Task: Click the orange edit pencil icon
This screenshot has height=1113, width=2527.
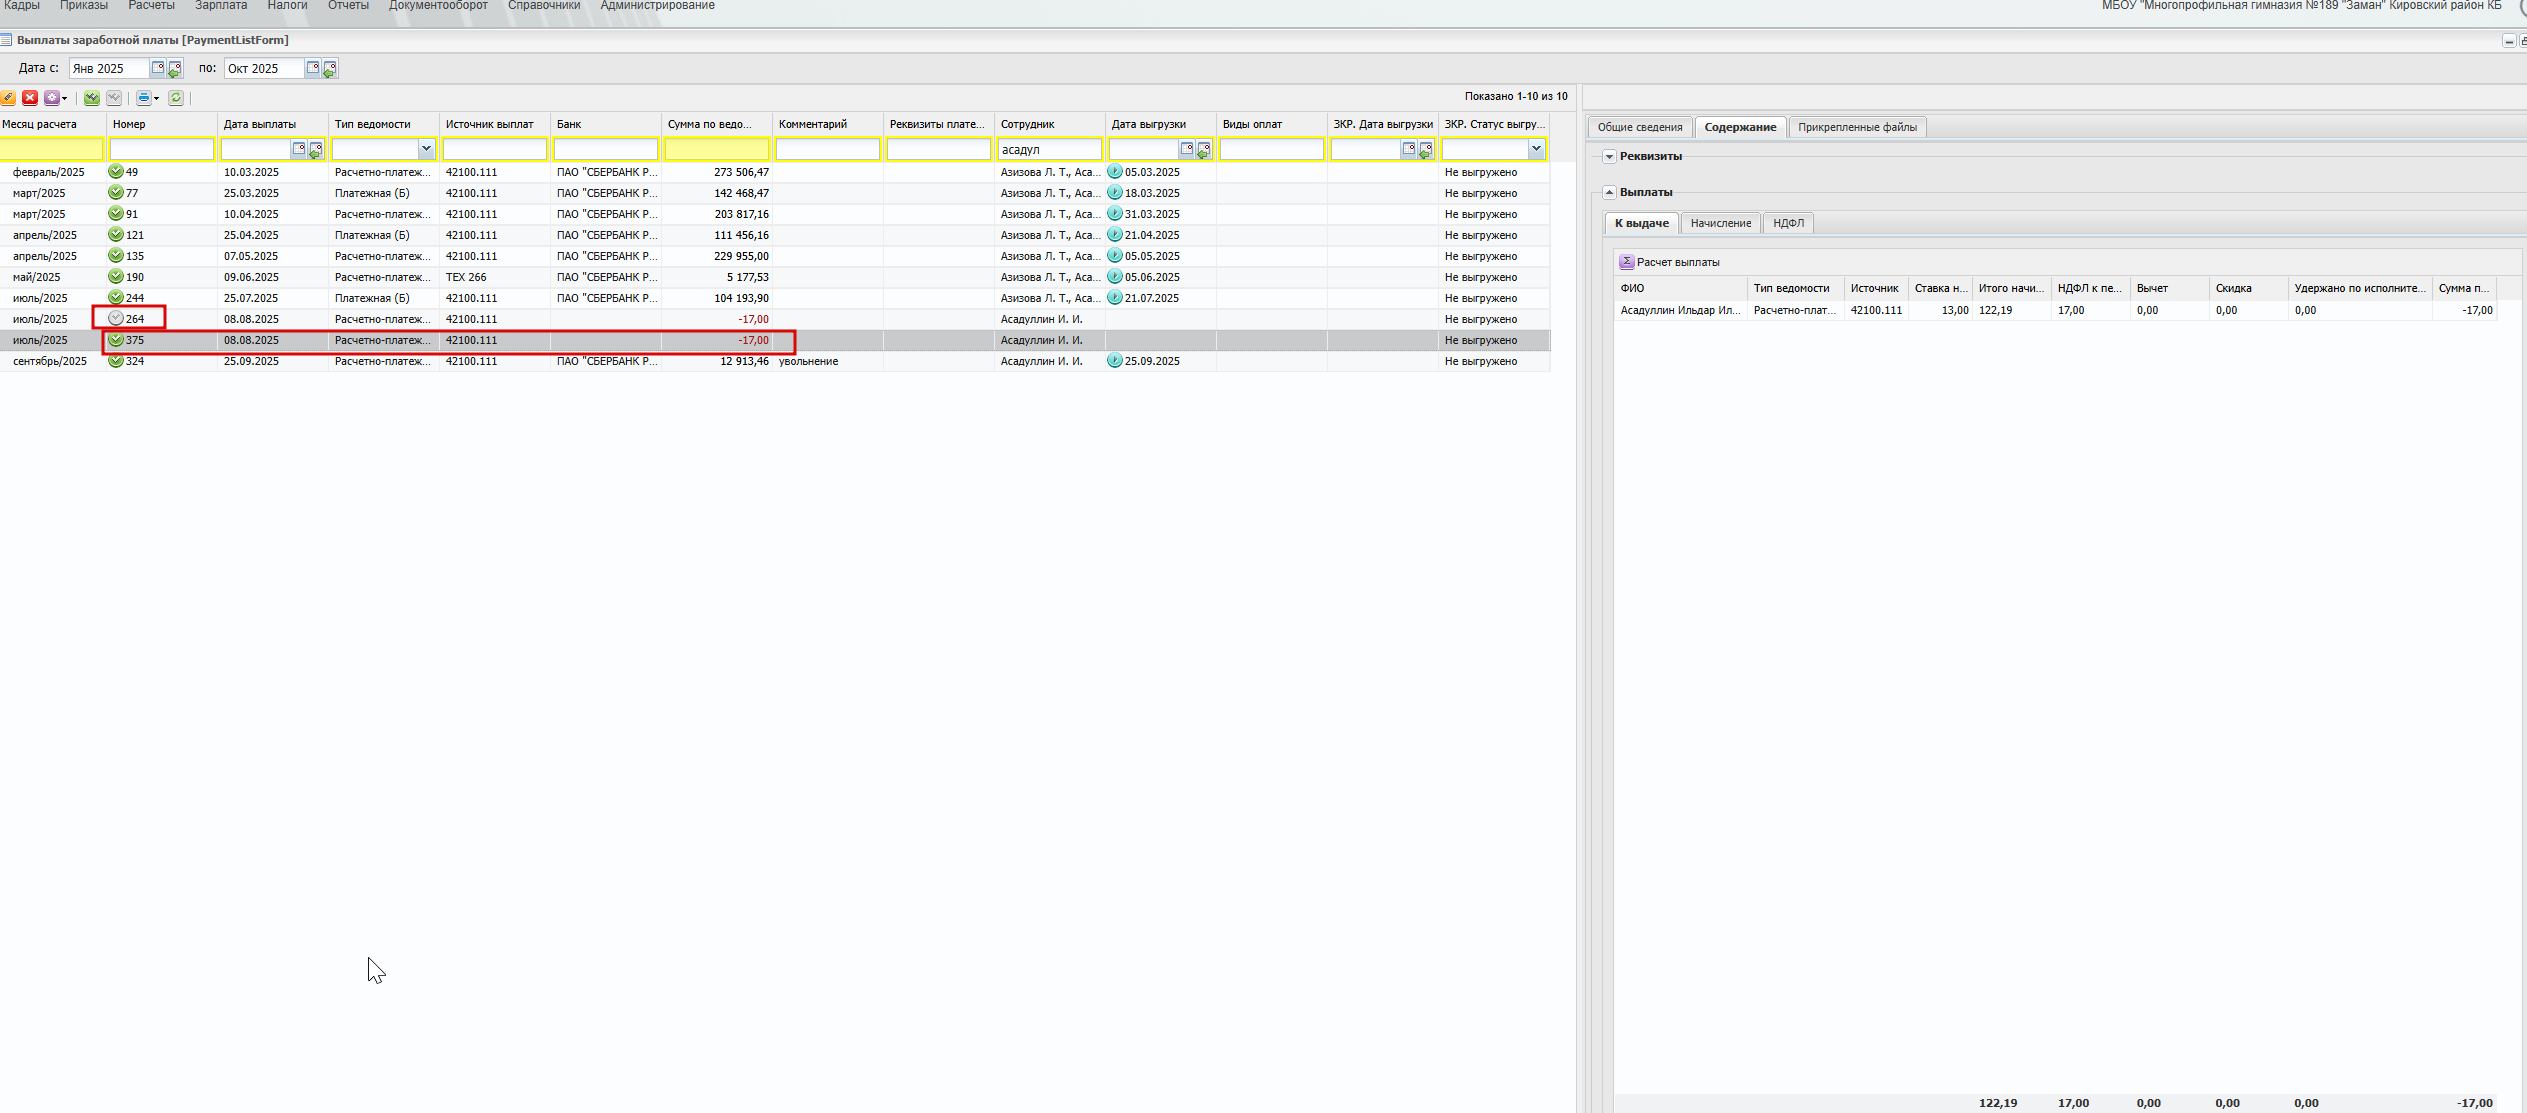Action: click(x=8, y=97)
